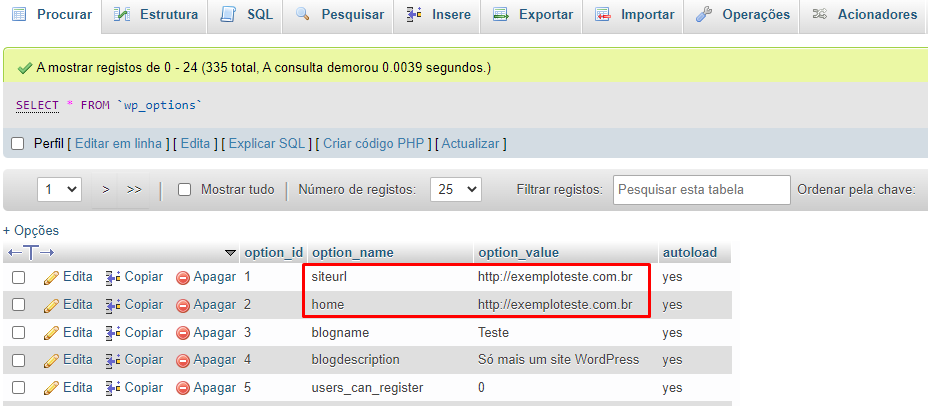Select the home row checkbox
The image size is (928, 406).
pyautogui.click(x=19, y=305)
